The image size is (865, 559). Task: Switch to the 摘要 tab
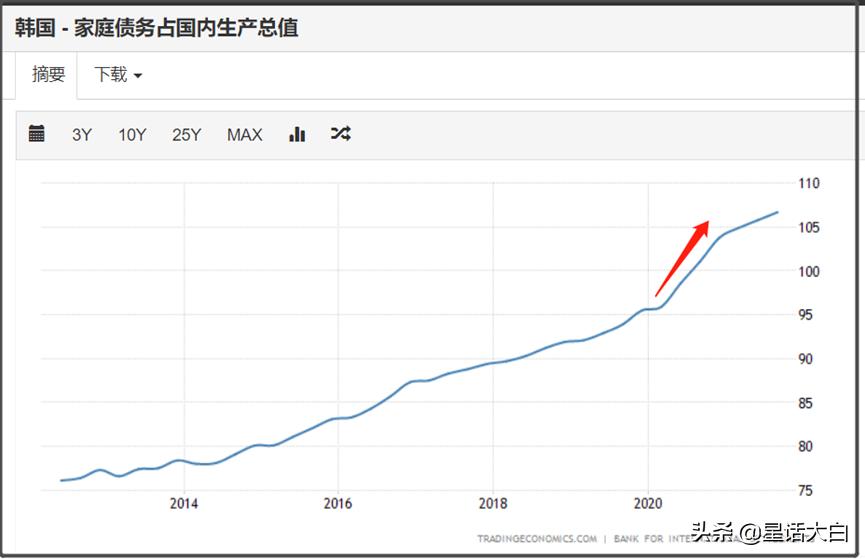[x=49, y=74]
